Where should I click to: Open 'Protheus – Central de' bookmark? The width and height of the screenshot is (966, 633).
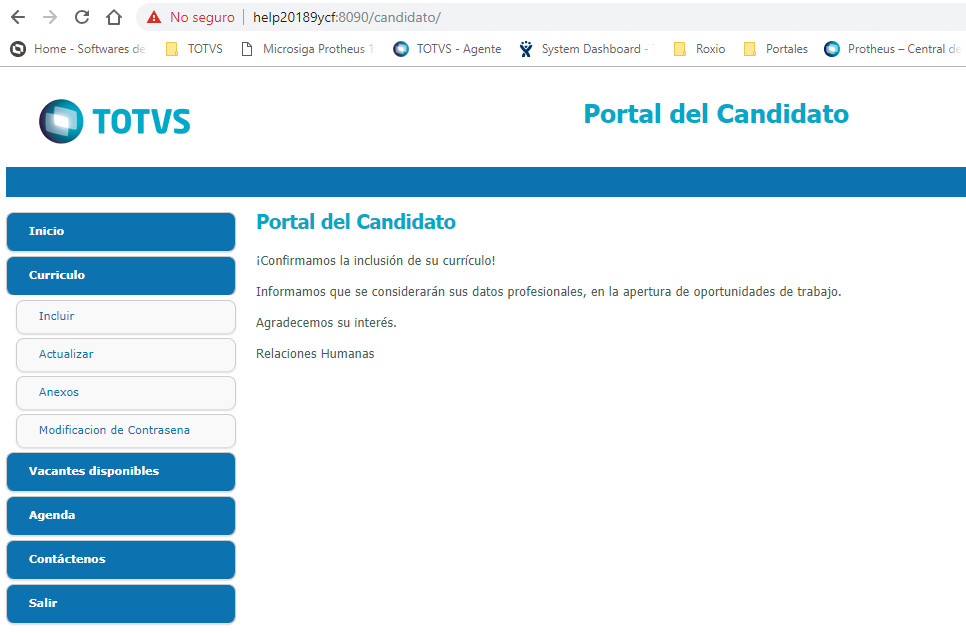[893, 49]
